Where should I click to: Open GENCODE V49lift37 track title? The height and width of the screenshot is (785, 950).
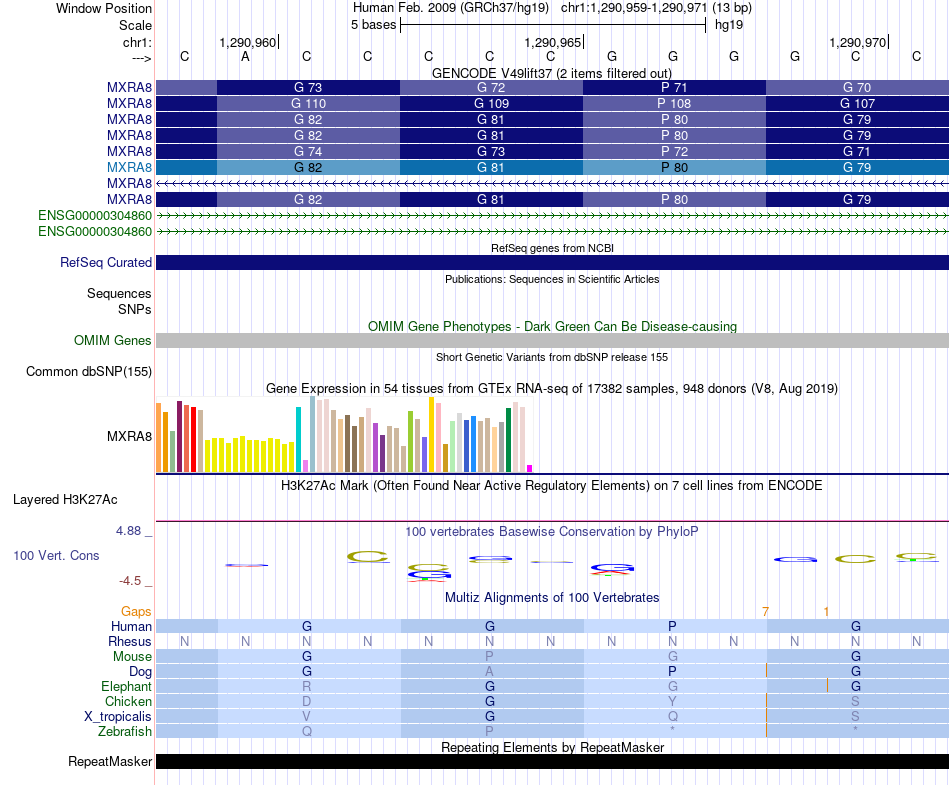[552, 73]
